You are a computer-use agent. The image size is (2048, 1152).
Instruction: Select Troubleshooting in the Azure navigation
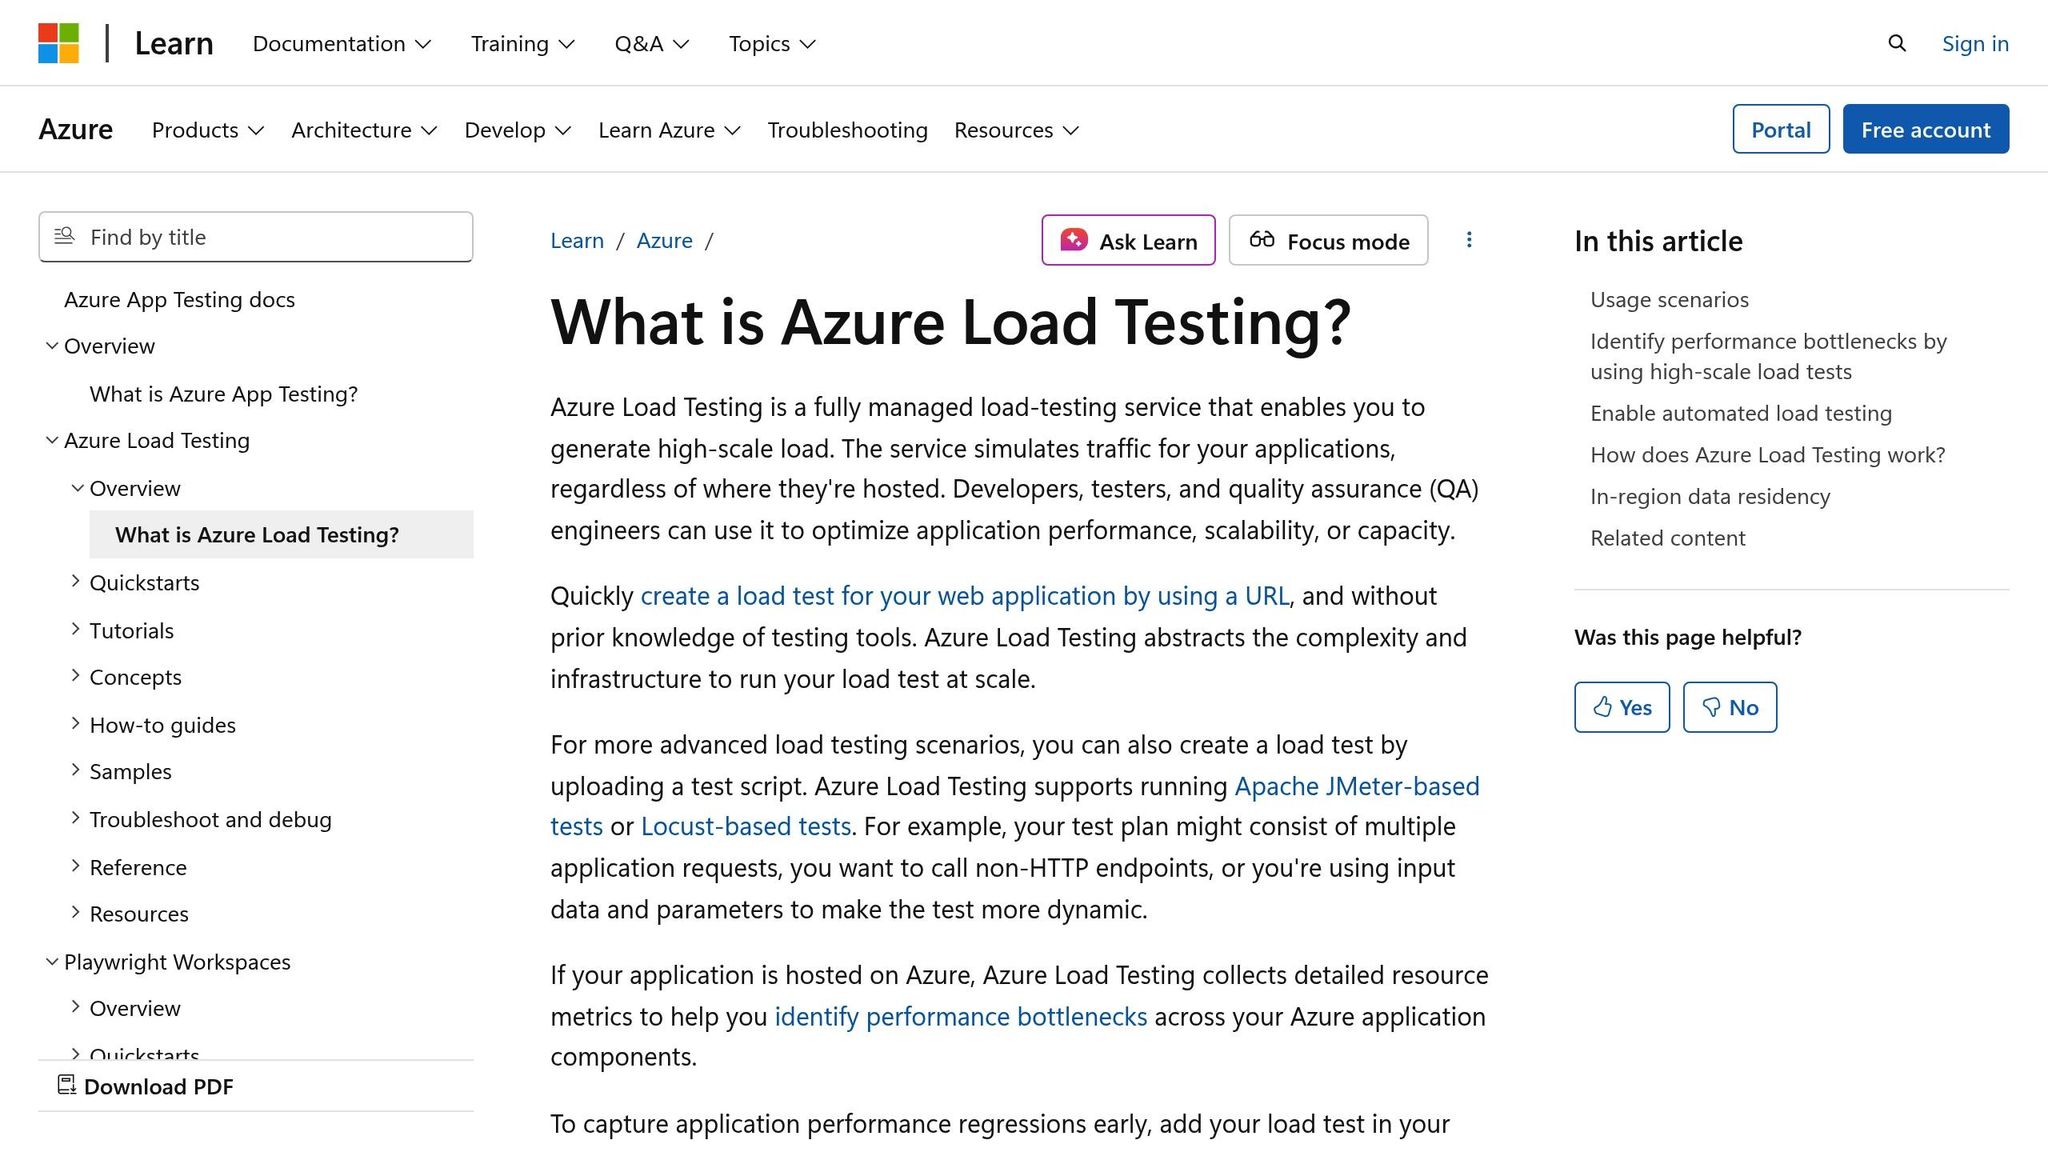pyautogui.click(x=847, y=130)
